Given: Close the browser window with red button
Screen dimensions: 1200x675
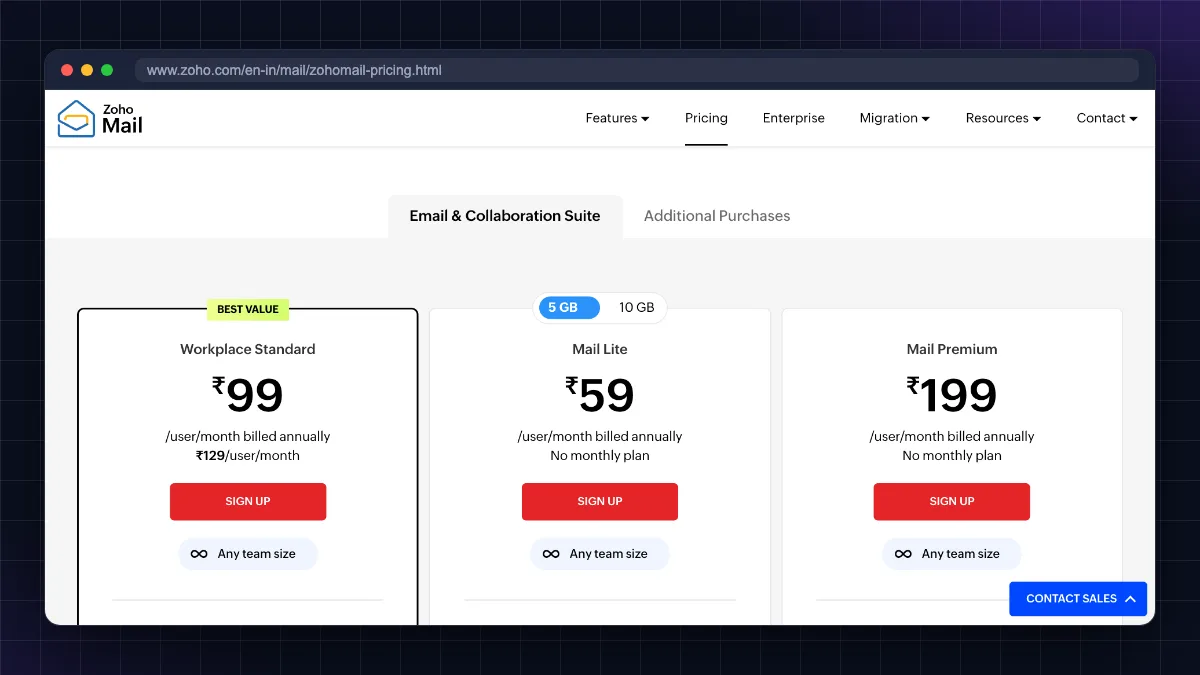Looking at the screenshot, I should [x=67, y=70].
